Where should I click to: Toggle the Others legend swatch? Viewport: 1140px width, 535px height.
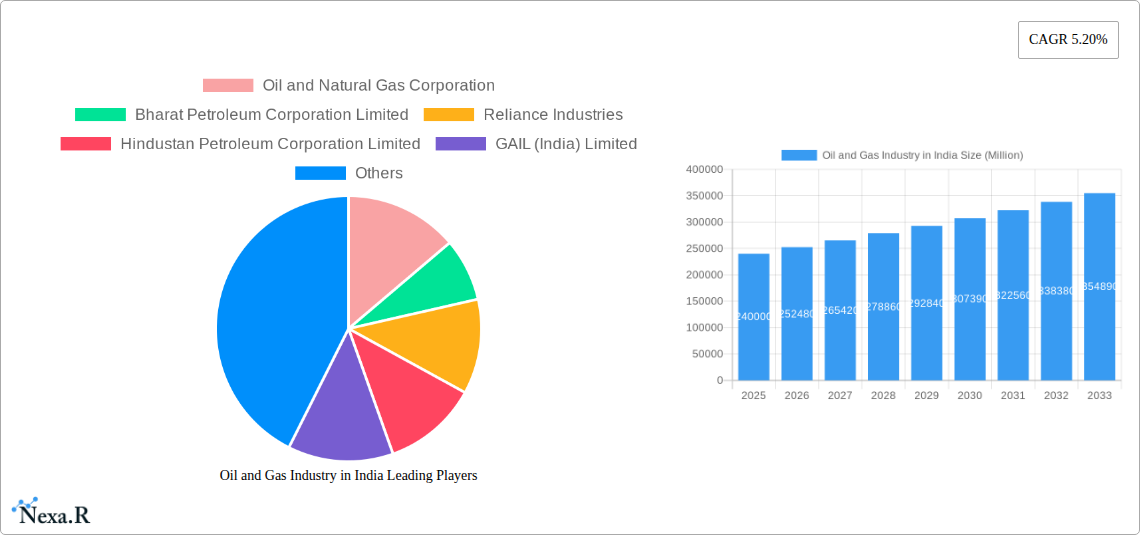(x=320, y=173)
